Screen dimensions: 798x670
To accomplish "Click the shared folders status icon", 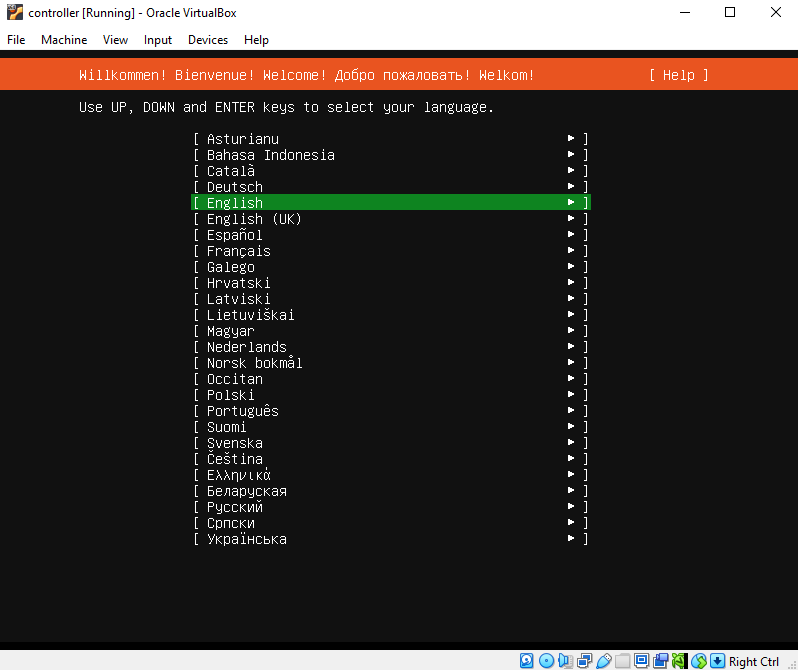I will tap(623, 661).
